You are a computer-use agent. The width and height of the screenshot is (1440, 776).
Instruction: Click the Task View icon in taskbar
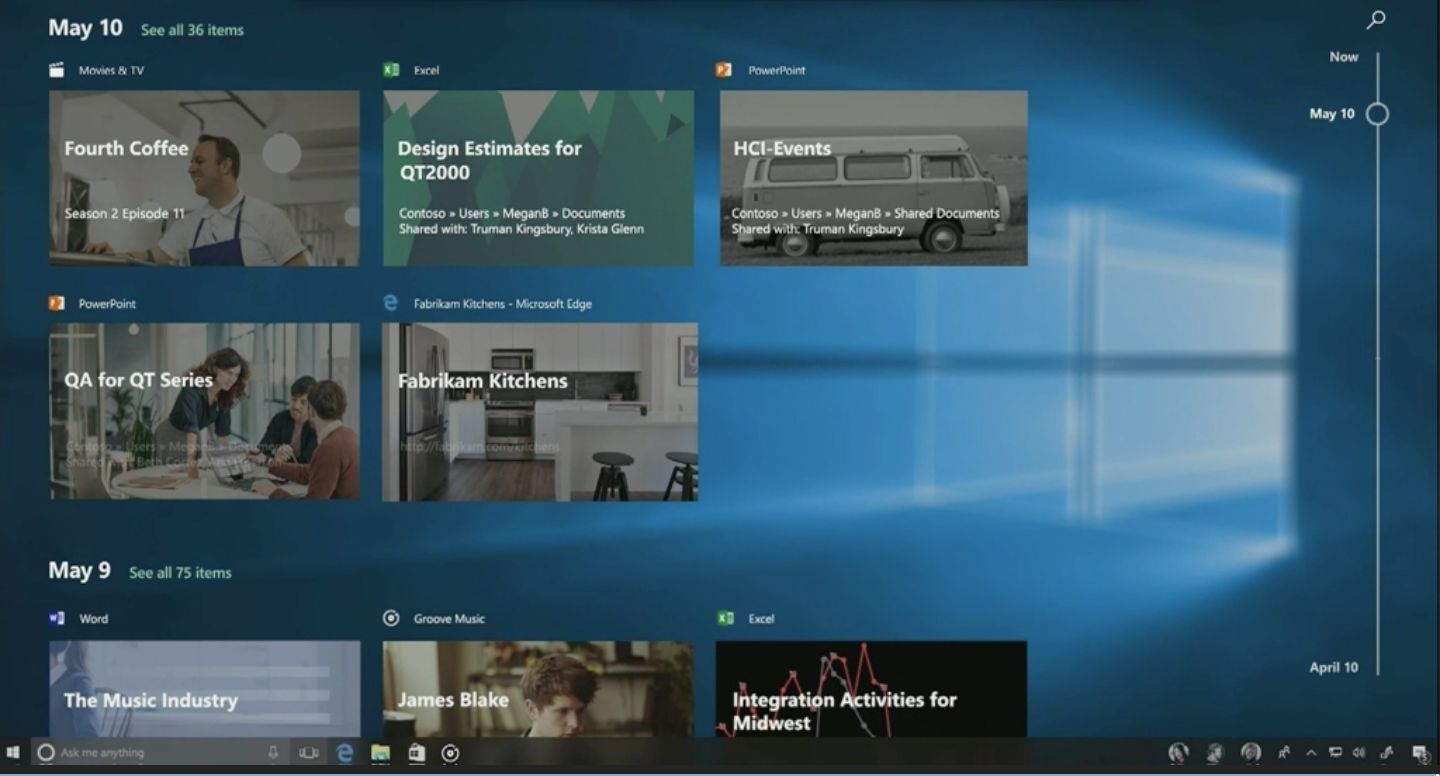[x=309, y=753]
